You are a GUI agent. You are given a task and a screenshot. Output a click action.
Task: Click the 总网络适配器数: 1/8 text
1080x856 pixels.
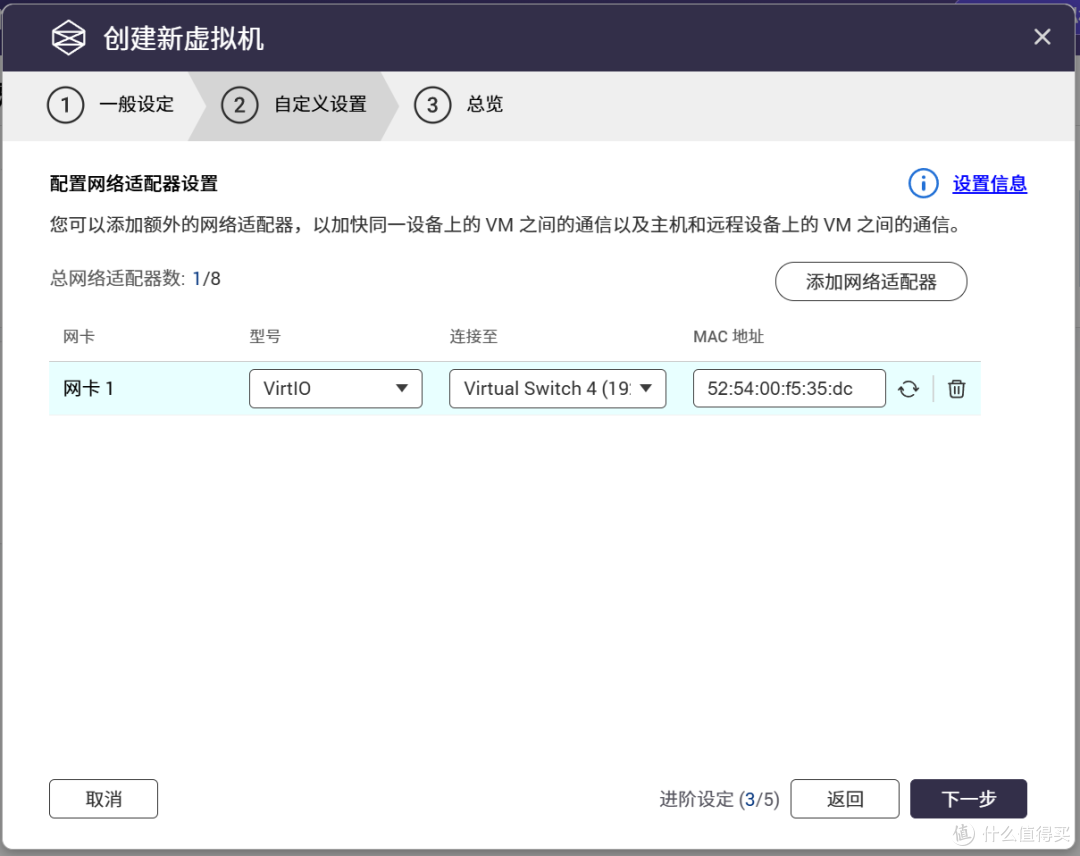point(135,279)
